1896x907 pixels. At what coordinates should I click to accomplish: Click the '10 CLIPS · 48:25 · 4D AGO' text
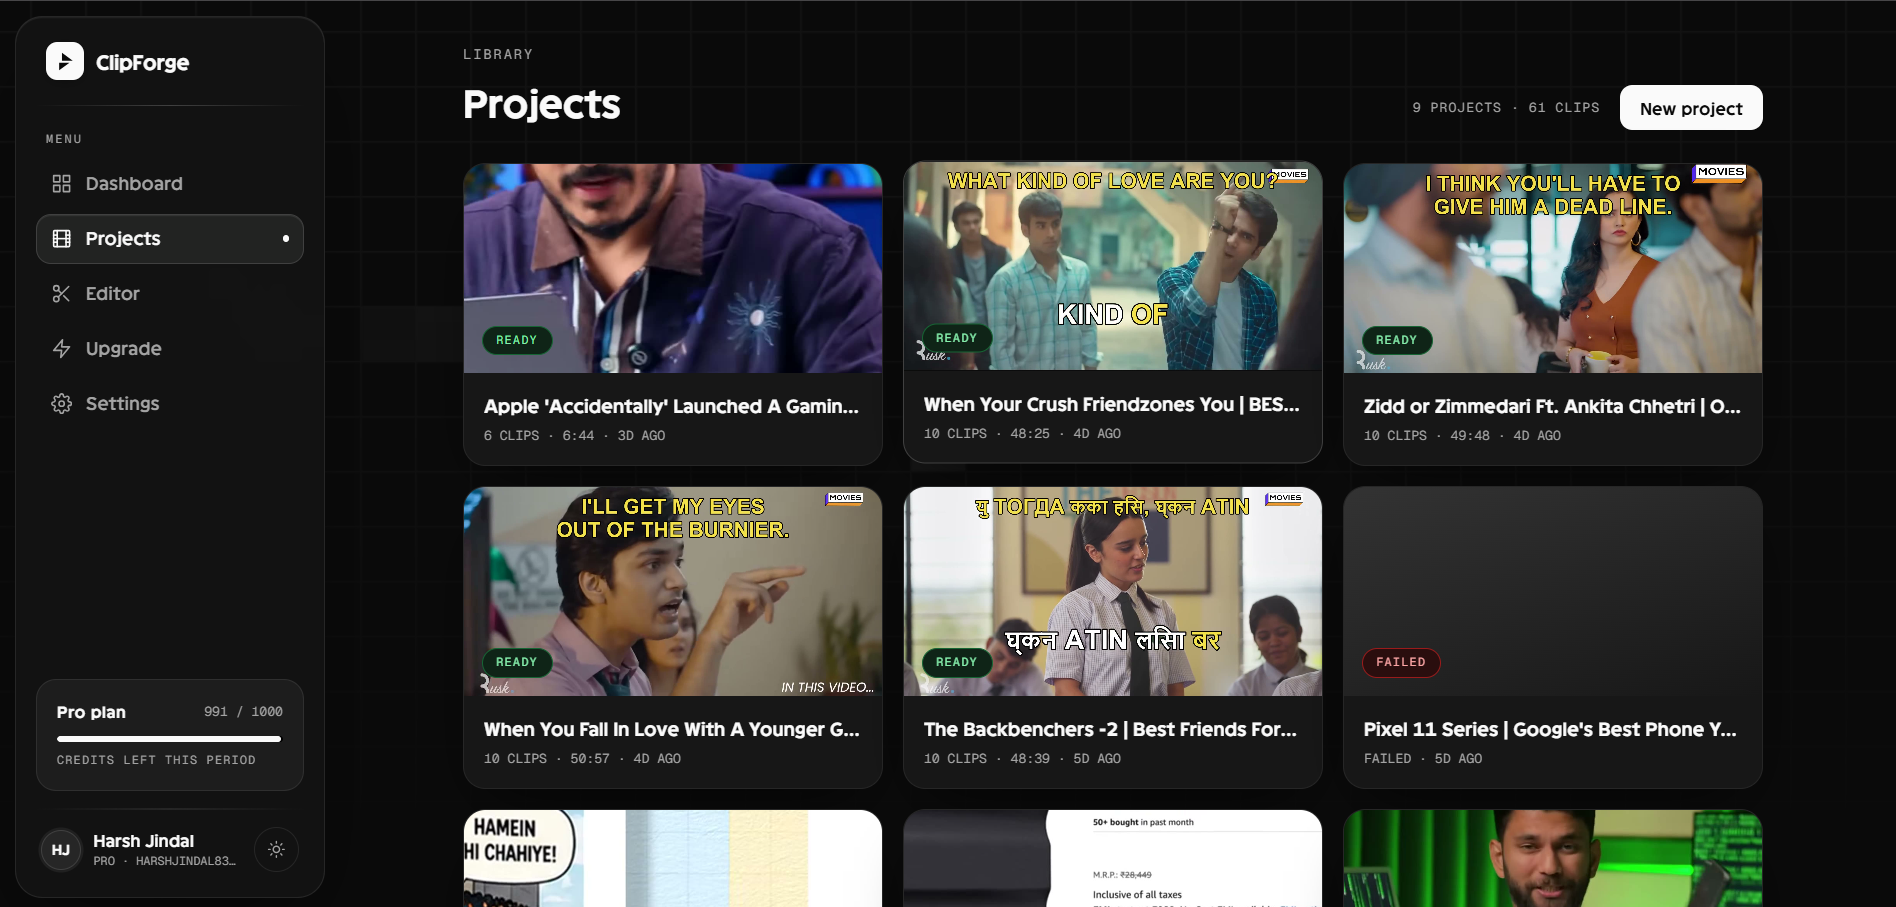1023,434
